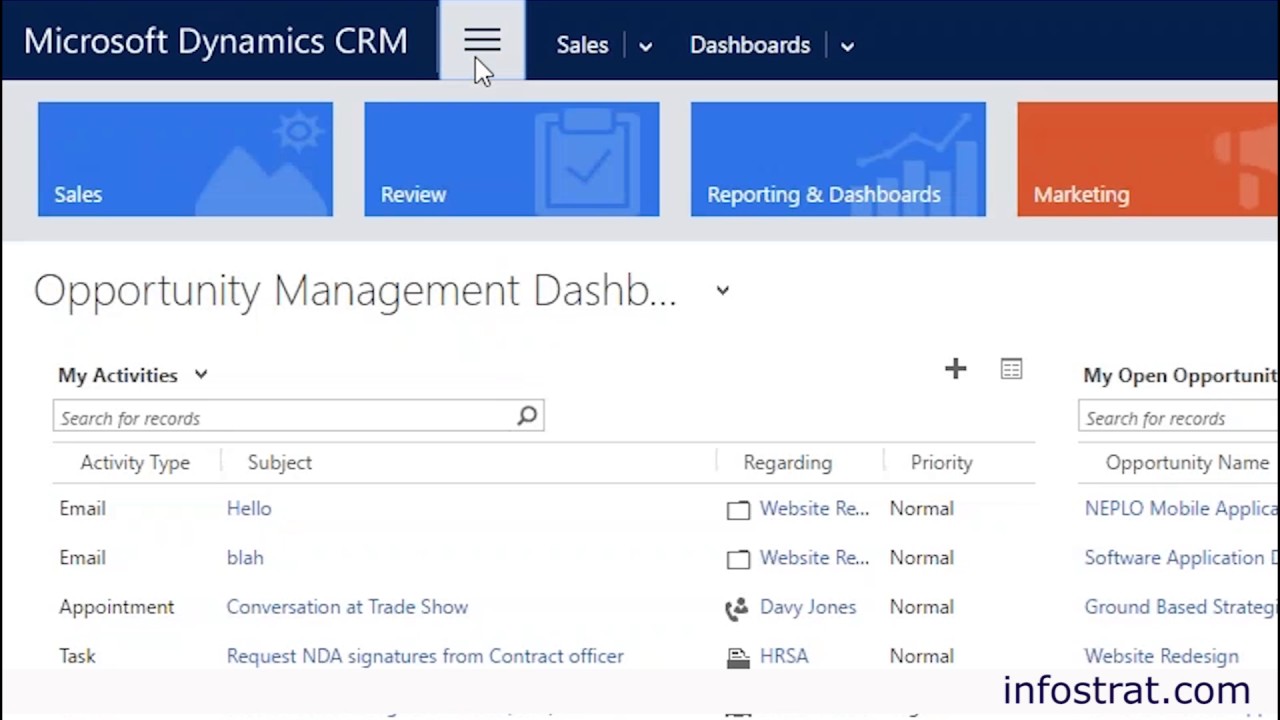Click the plus icon to add activity

click(x=955, y=369)
